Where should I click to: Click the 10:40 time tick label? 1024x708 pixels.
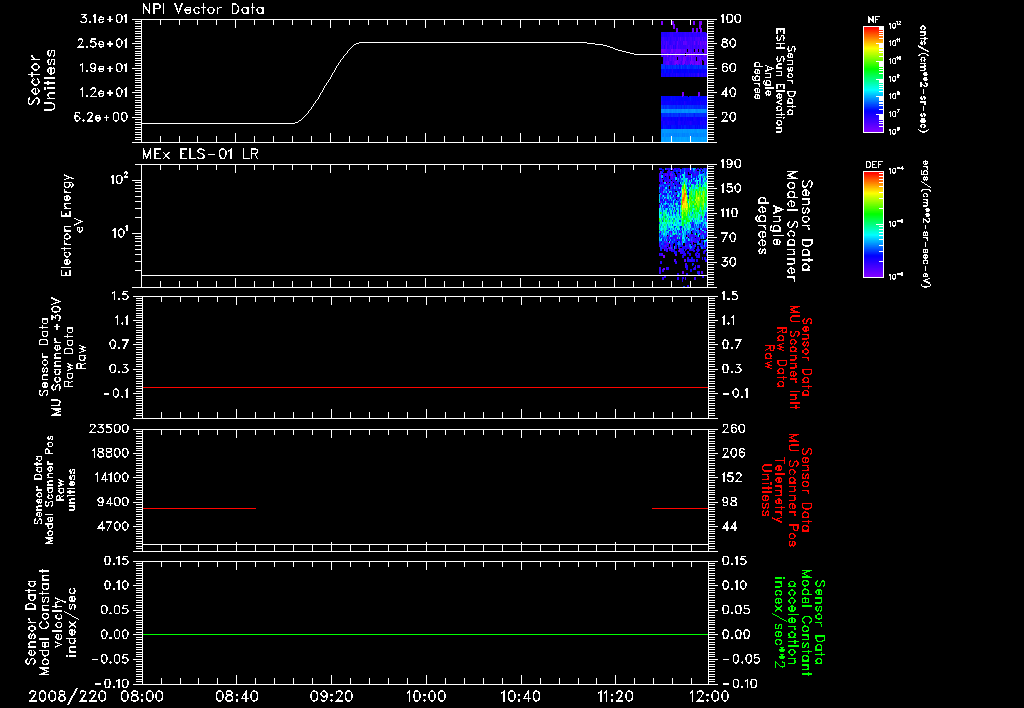coord(520,696)
